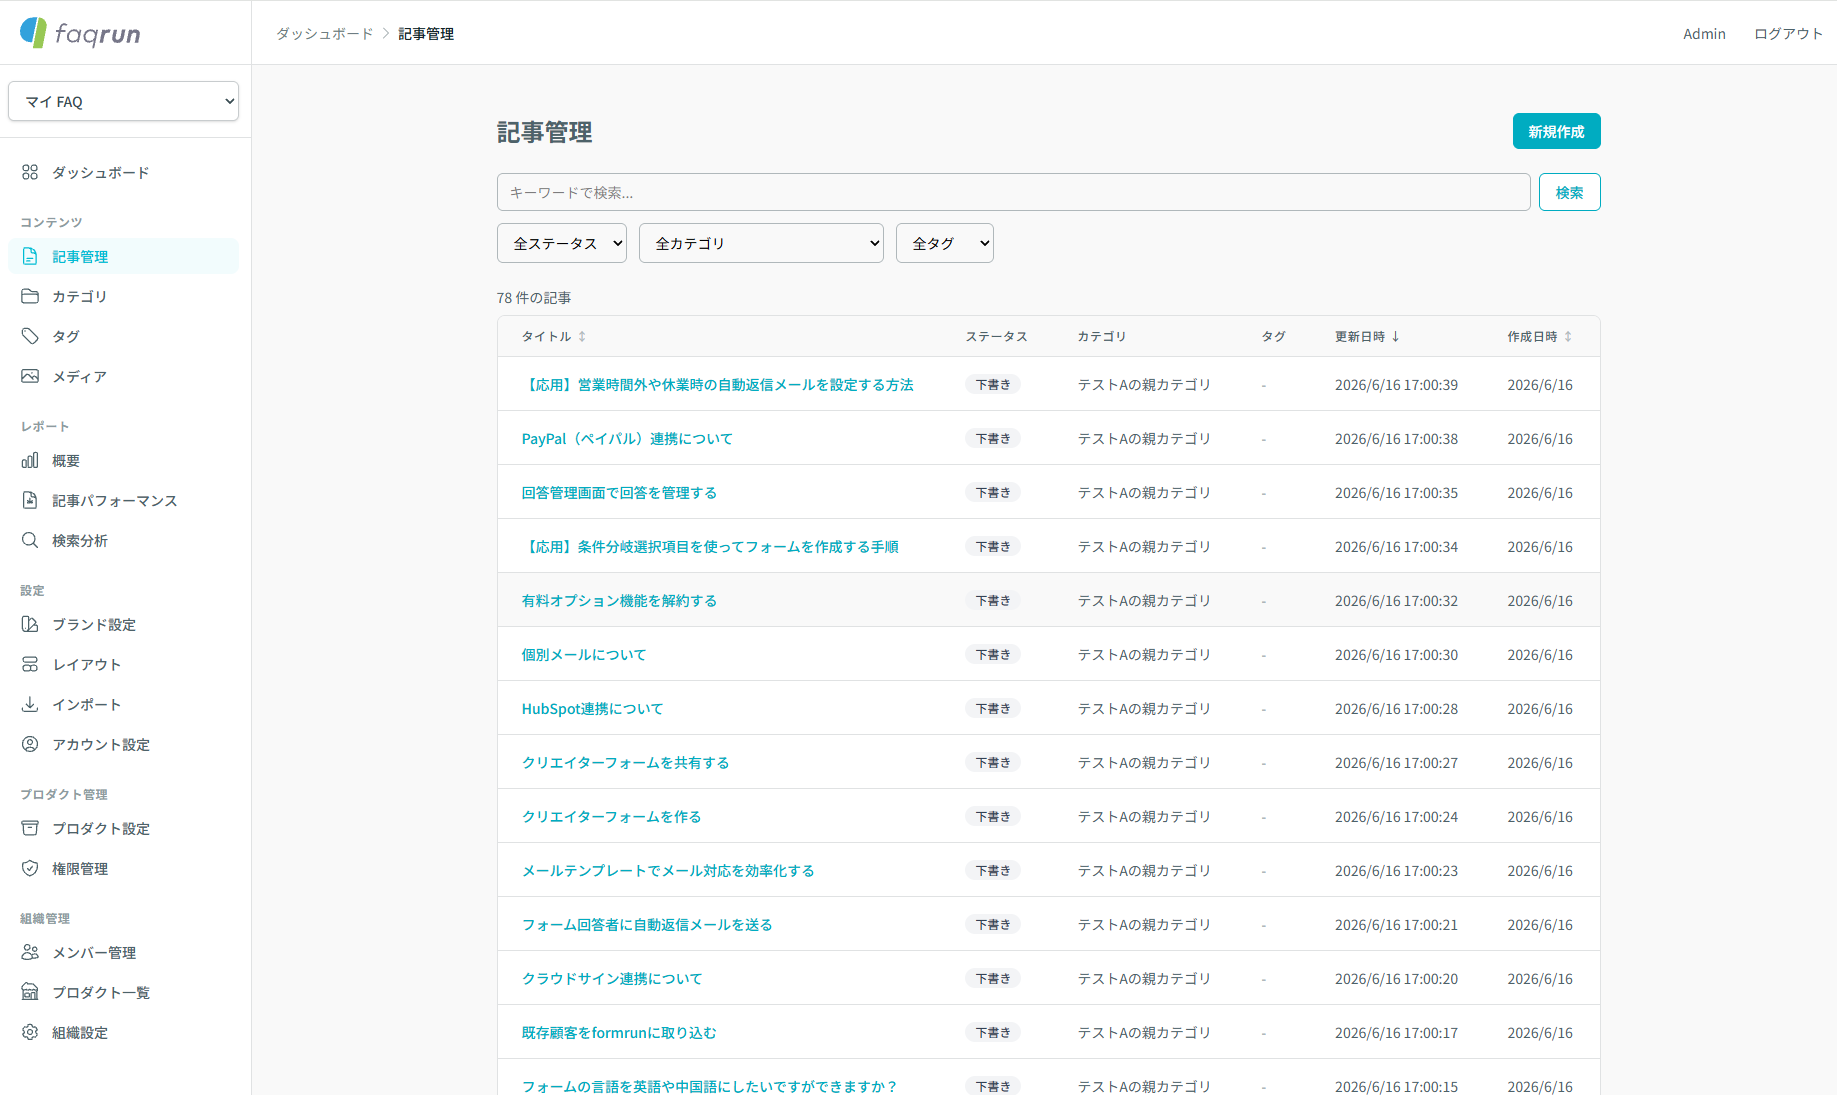1837x1095 pixels.
Task: Open article クラウドサイン連携について
Action: 612,978
